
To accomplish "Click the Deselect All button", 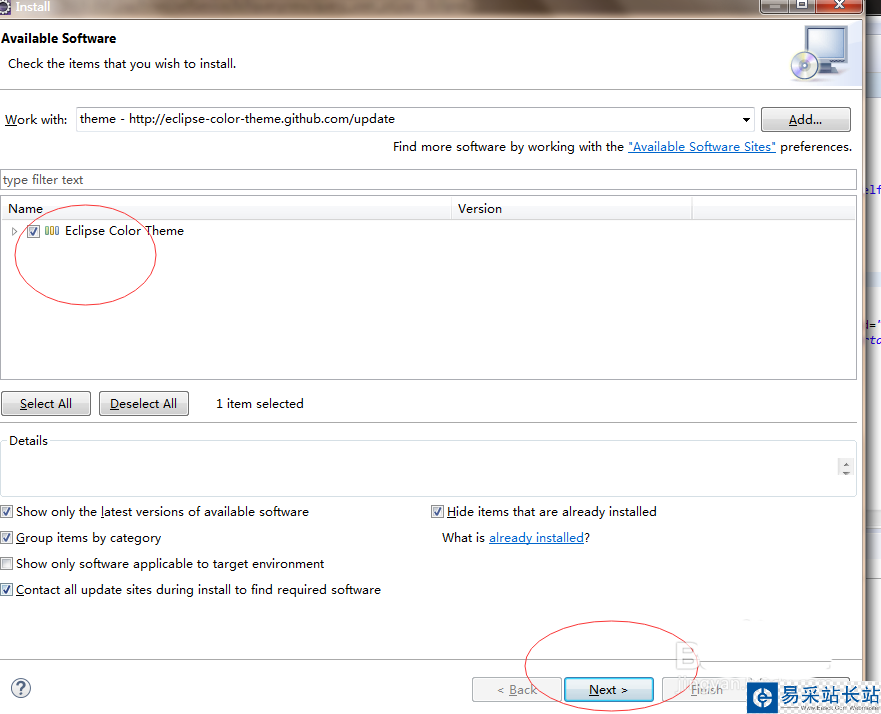I will pyautogui.click(x=143, y=404).
